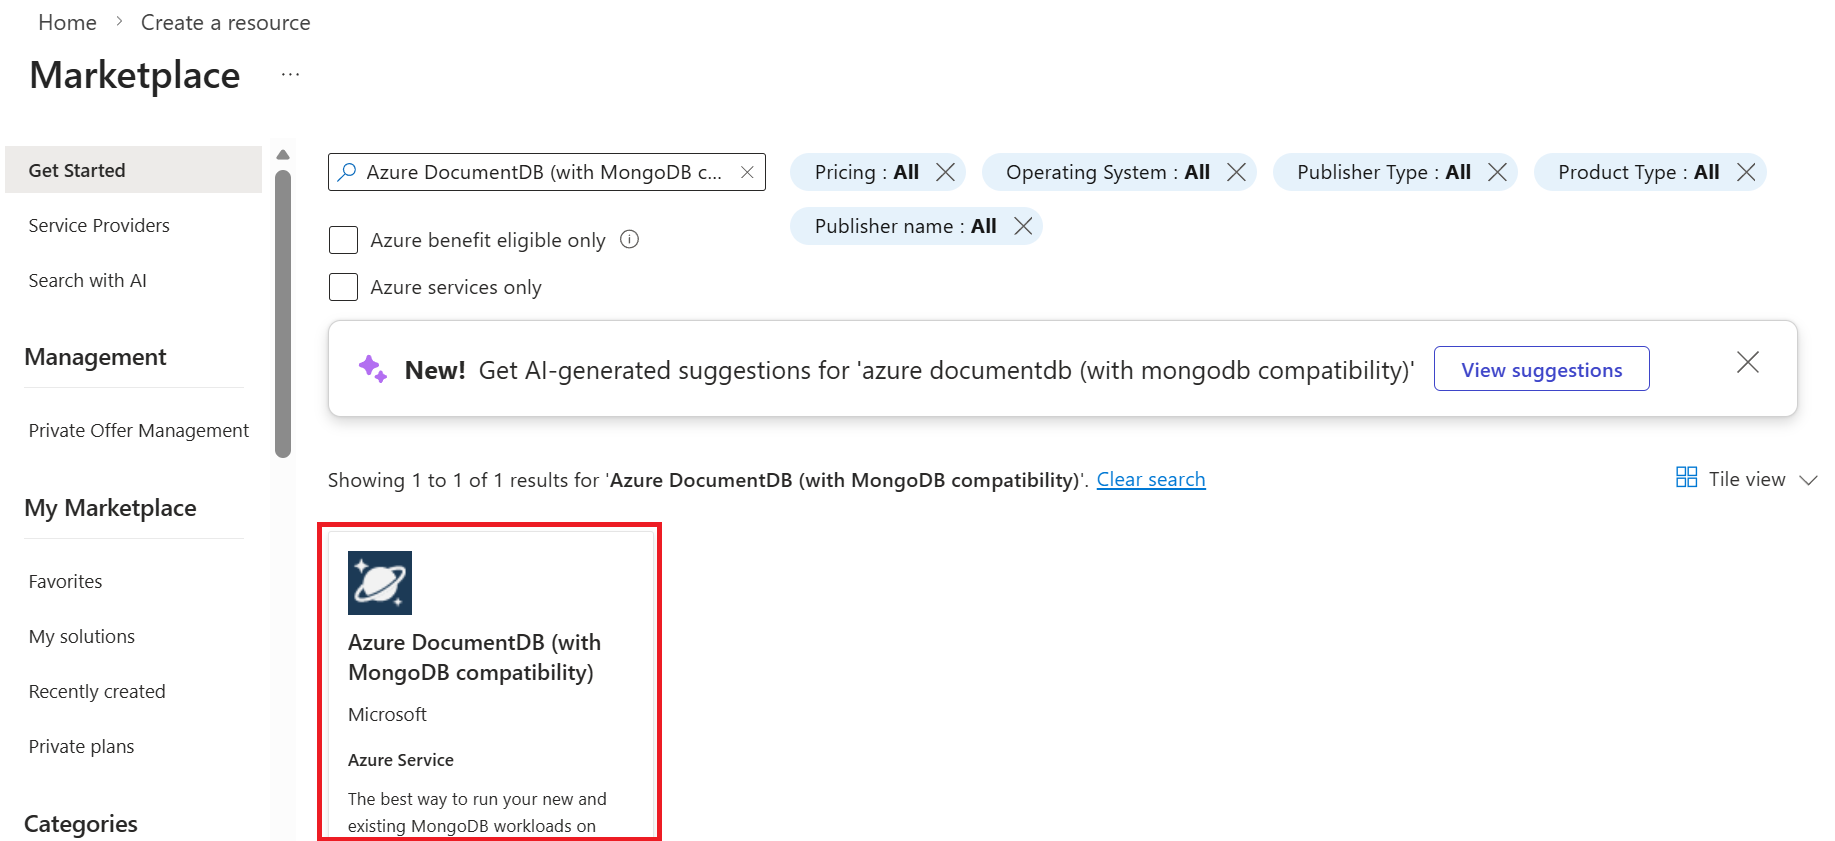Click the View suggestions button

tap(1541, 368)
